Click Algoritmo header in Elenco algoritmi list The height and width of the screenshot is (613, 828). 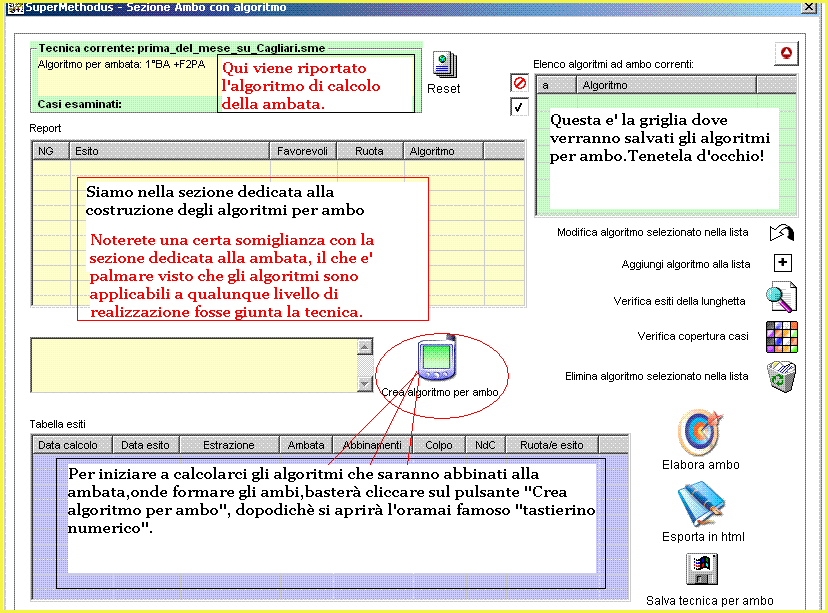tap(667, 85)
